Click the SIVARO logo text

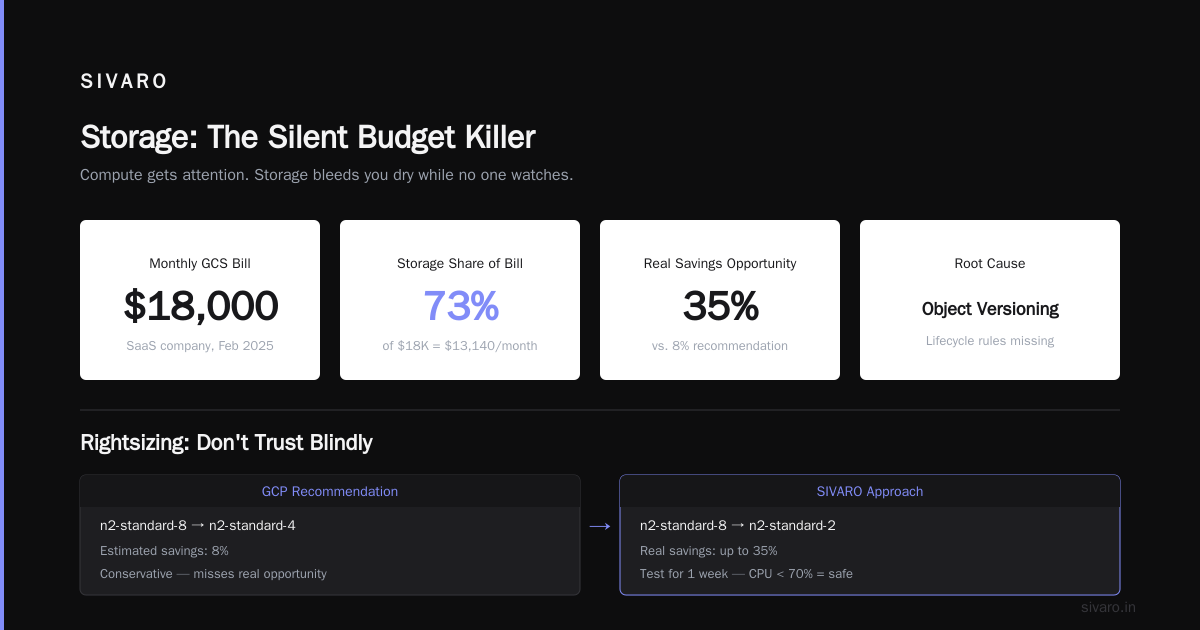(x=124, y=82)
